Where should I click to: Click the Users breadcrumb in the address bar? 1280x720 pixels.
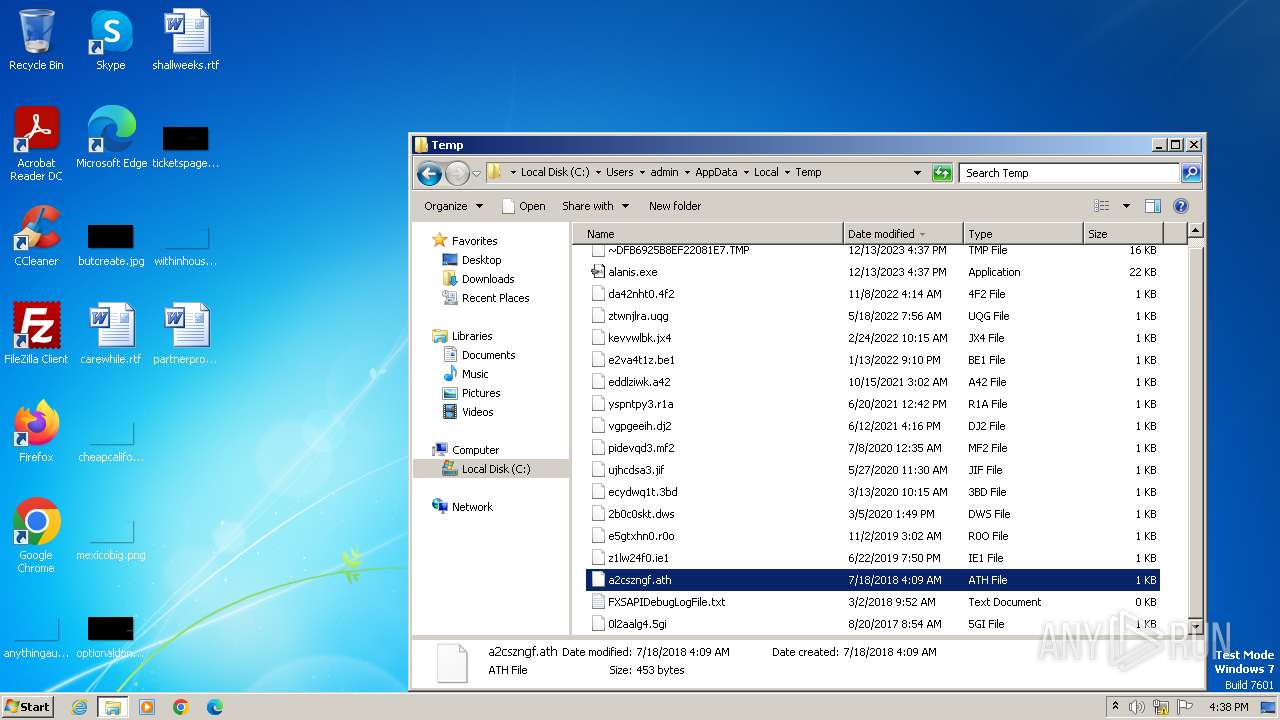pyautogui.click(x=620, y=172)
